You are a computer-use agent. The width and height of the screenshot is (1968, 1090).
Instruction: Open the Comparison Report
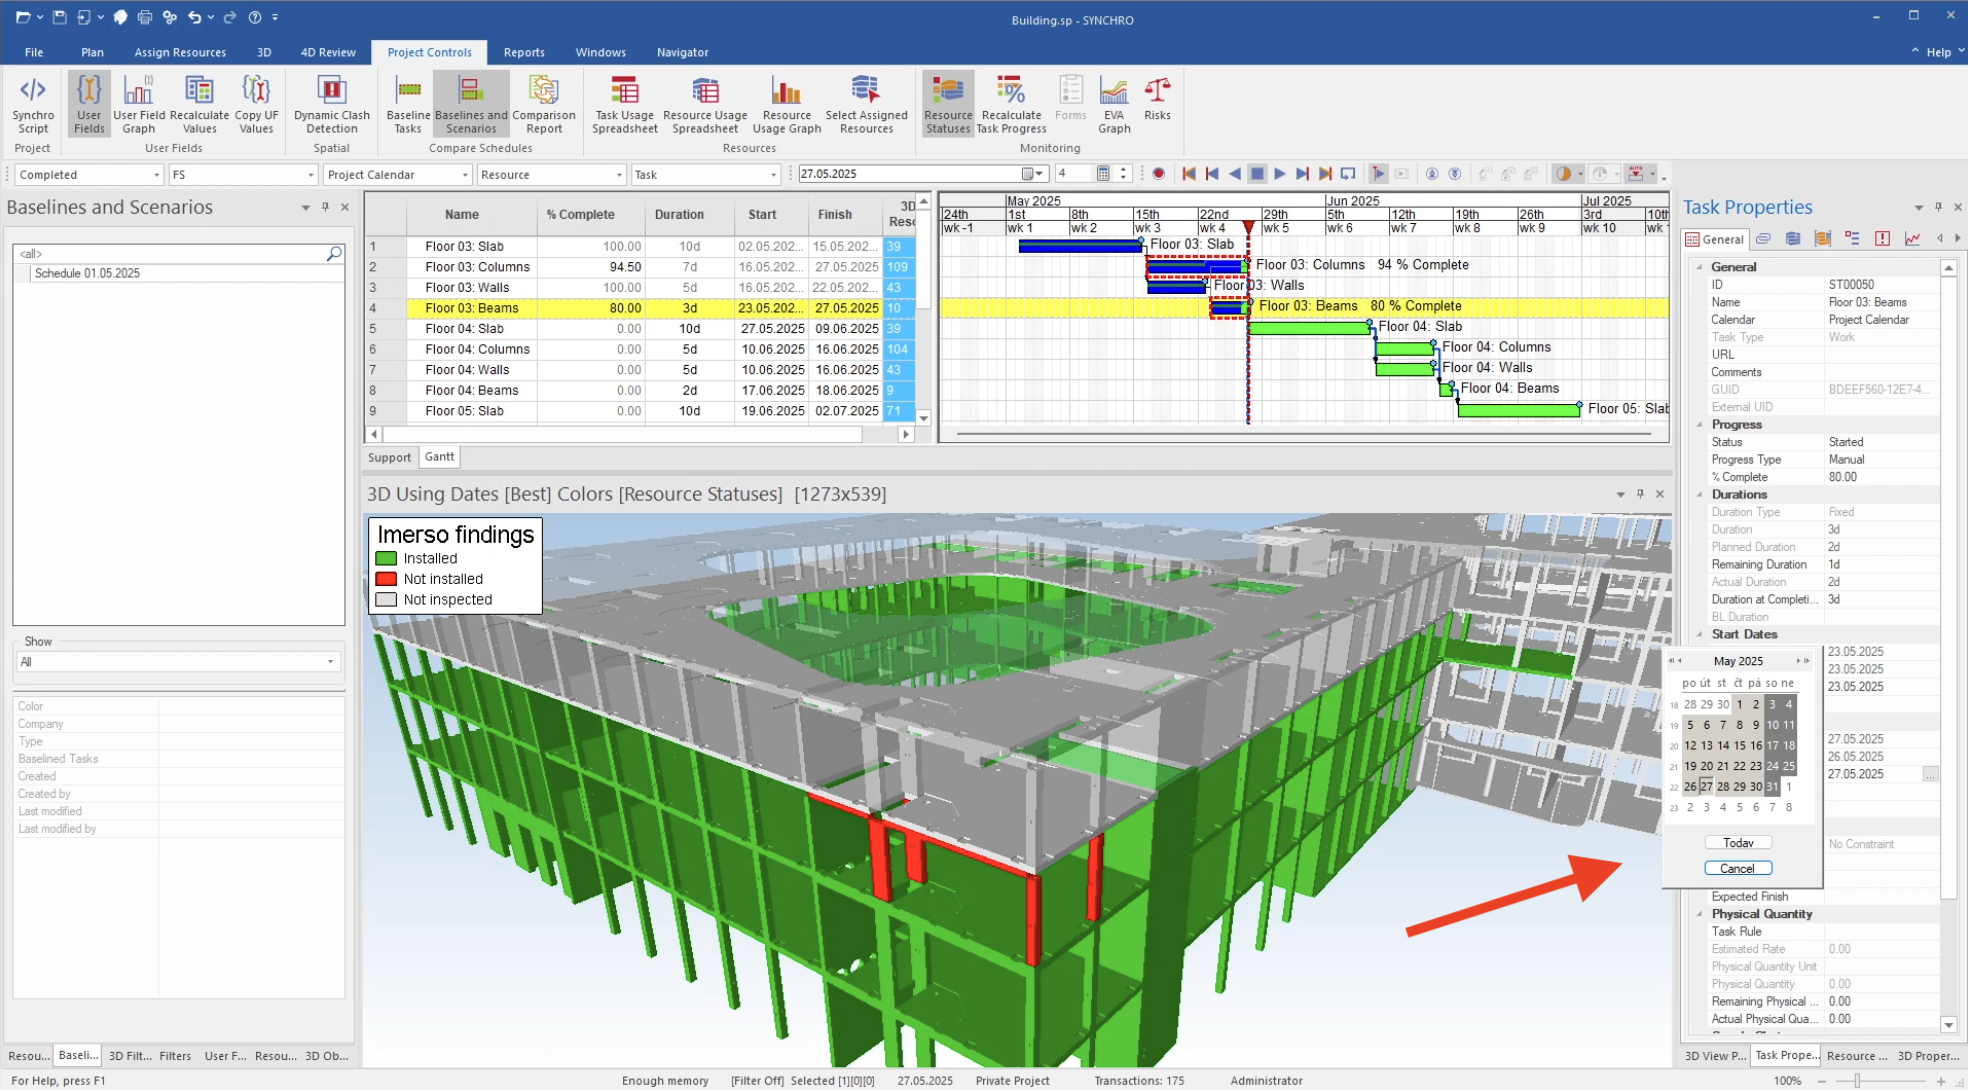[543, 103]
